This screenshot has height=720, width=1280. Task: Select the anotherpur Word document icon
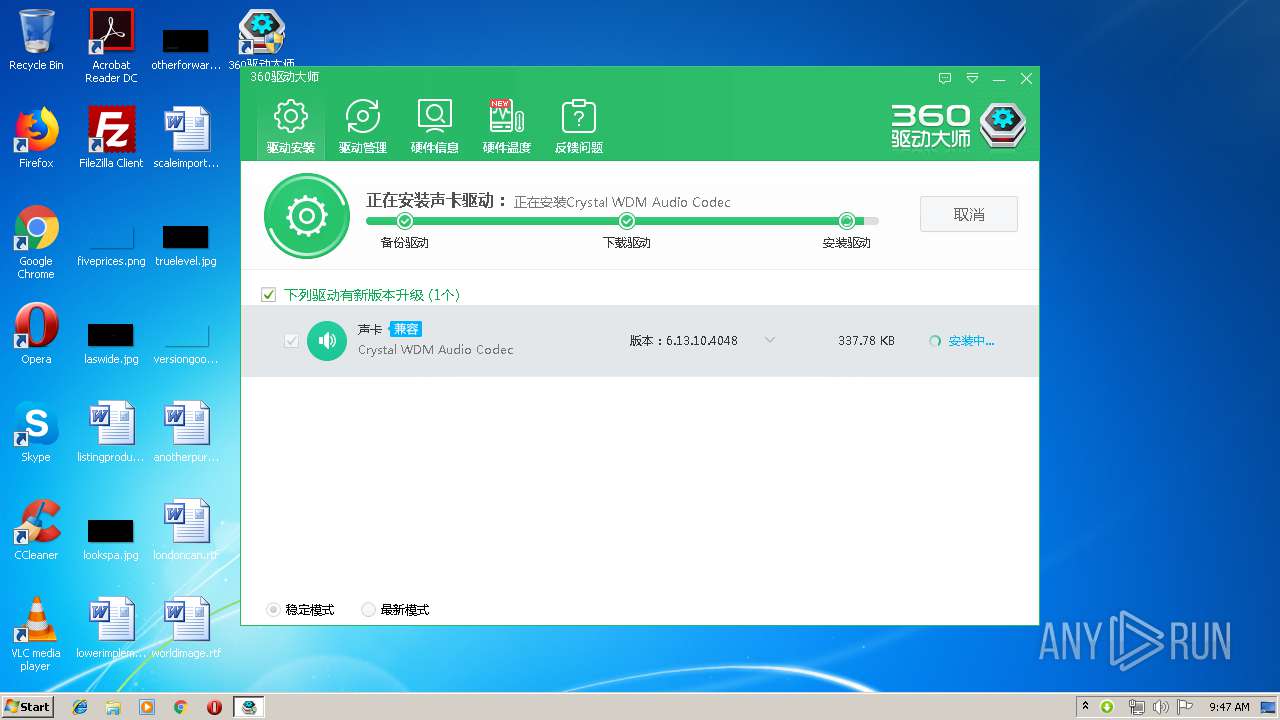[x=186, y=432]
